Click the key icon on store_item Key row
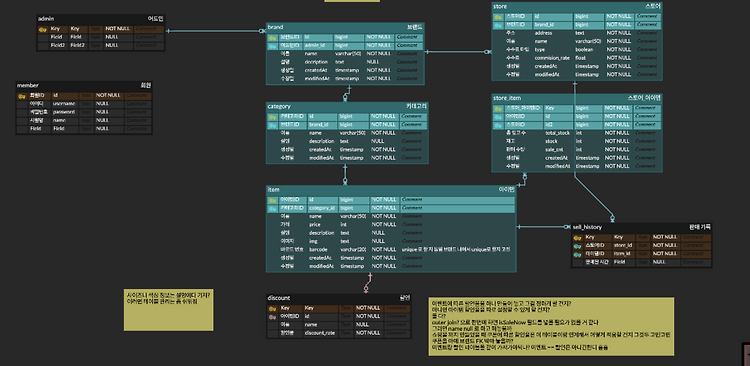 point(498,109)
